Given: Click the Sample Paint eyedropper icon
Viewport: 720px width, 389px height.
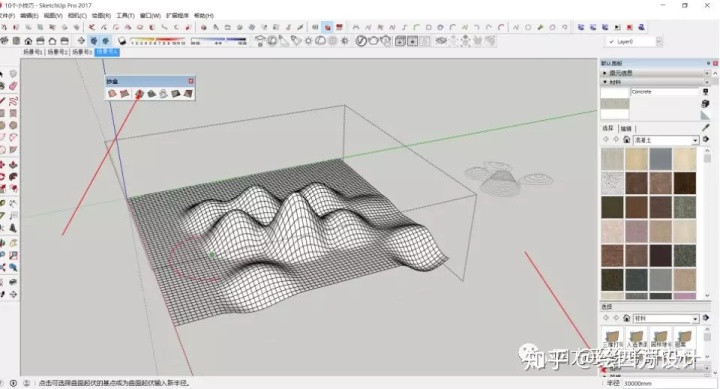Looking at the screenshot, I should 705,127.
